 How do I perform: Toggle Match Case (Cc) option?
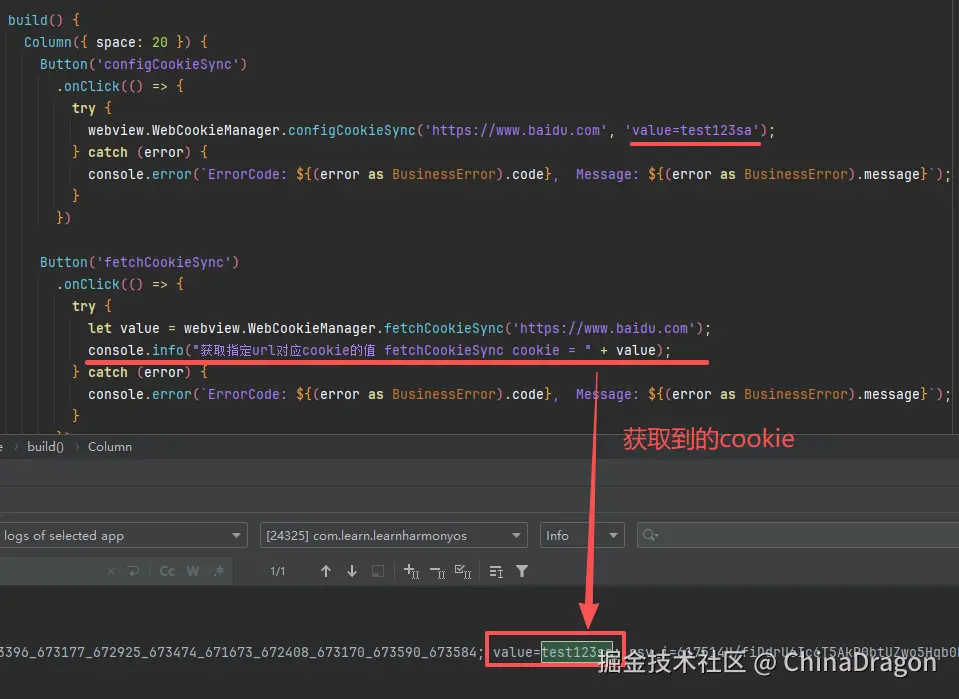tap(167, 571)
